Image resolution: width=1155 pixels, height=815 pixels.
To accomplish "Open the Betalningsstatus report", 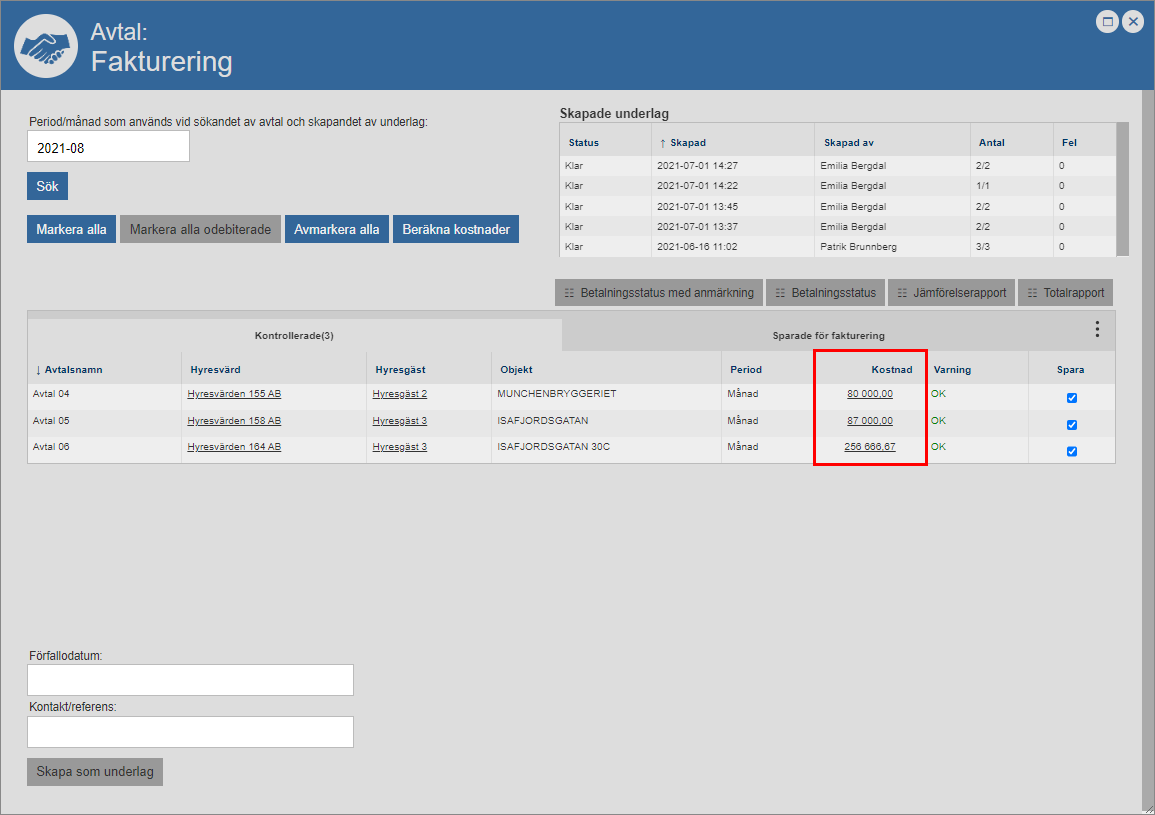I will [x=825, y=293].
